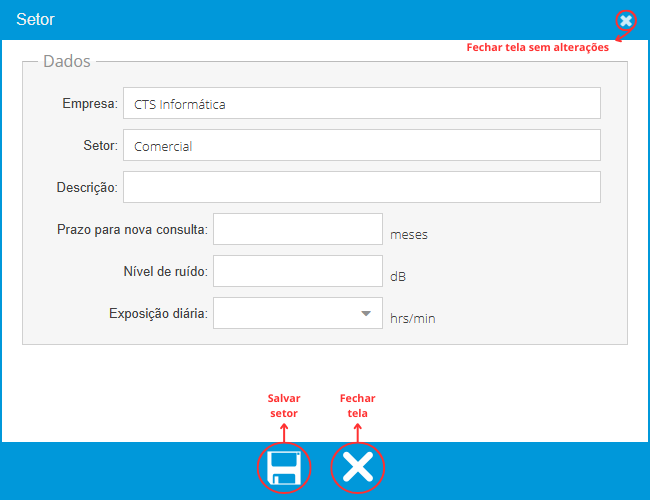Expand the Exposição diária dropdown arrow

pos(365,314)
